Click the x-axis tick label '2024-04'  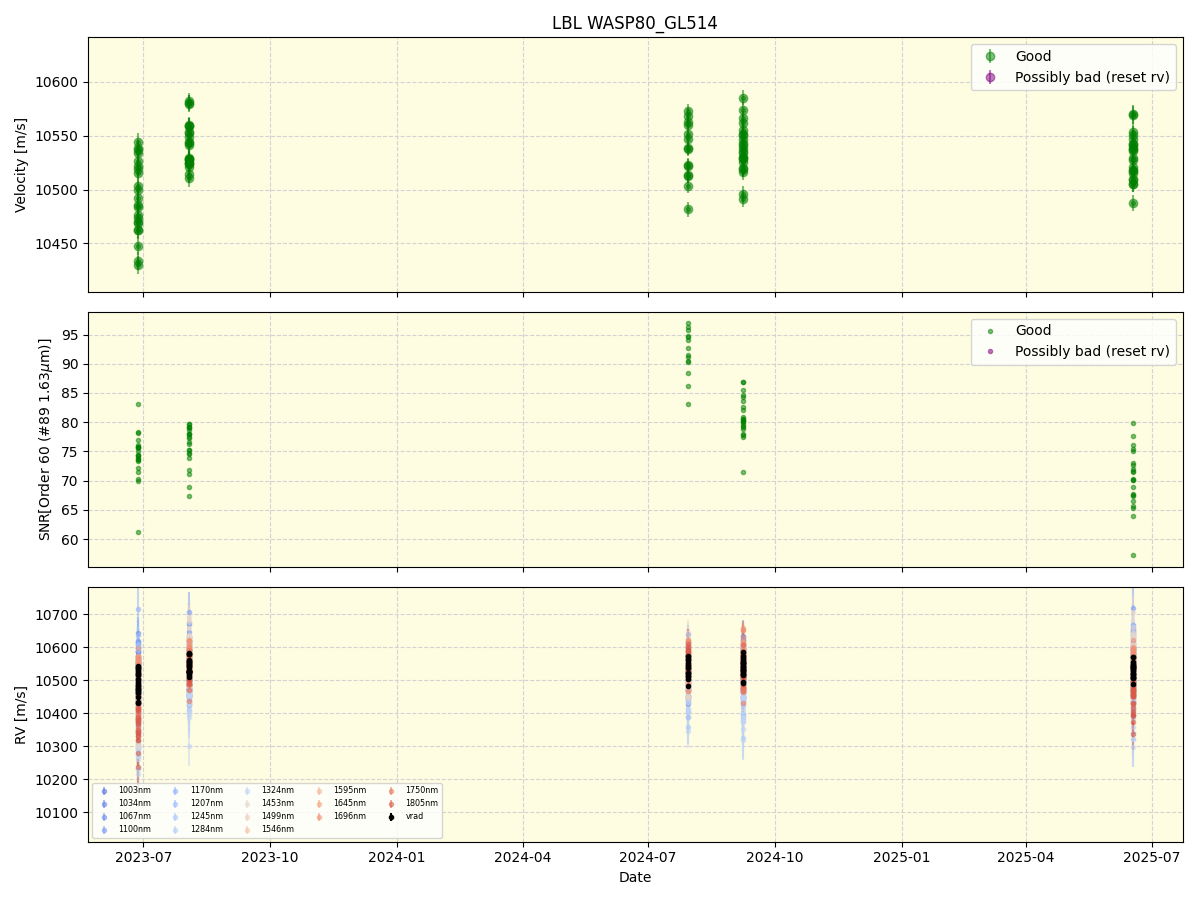pos(523,857)
